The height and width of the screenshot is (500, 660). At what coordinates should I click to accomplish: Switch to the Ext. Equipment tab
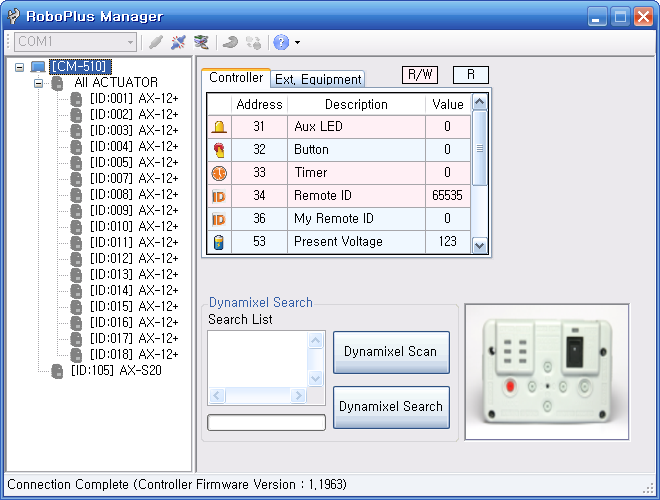pyautogui.click(x=318, y=79)
